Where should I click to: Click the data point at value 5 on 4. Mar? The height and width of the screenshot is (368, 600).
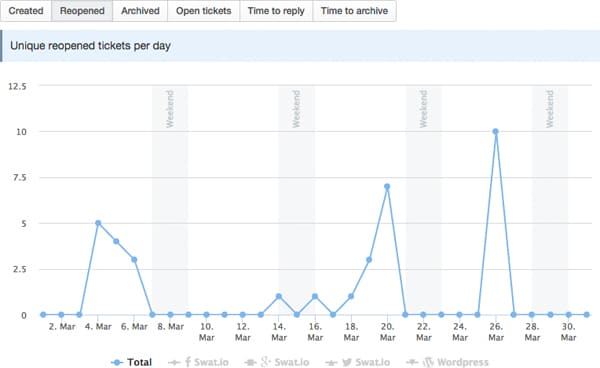(x=98, y=223)
